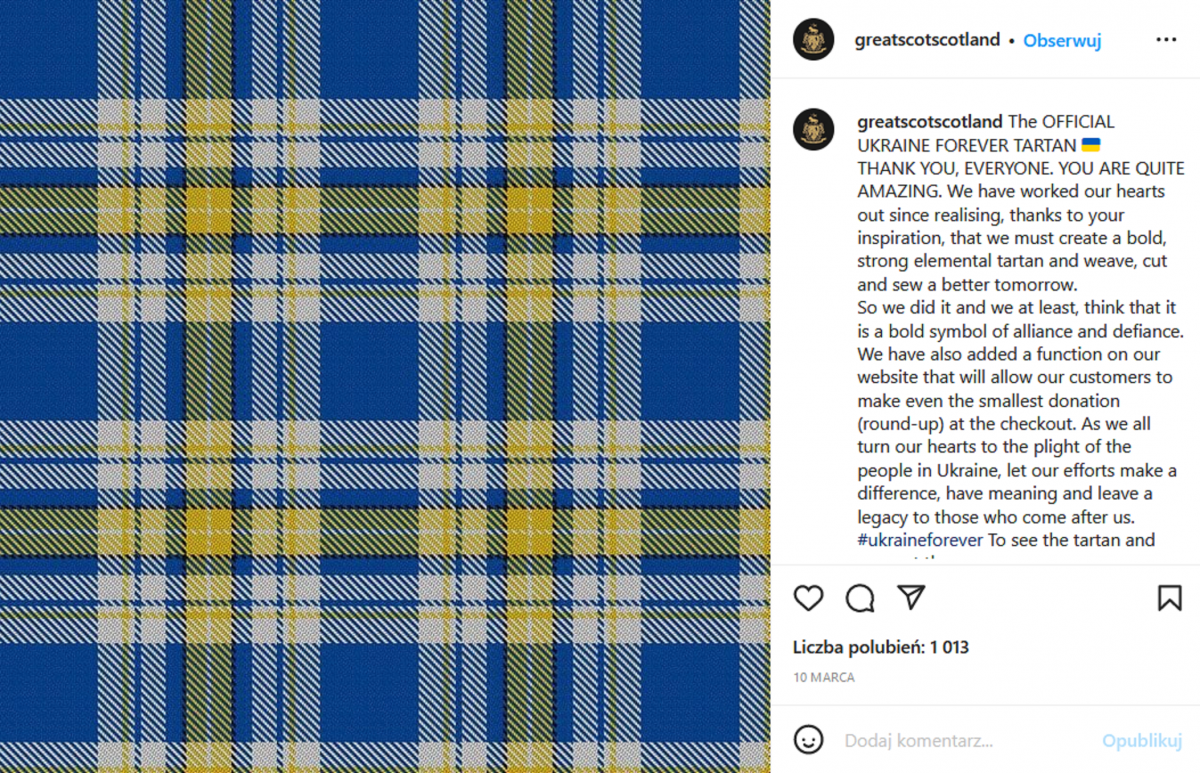Screen dimensions: 1200x773
Task: Open the 10 MARCA post date link
Action: 824,677
